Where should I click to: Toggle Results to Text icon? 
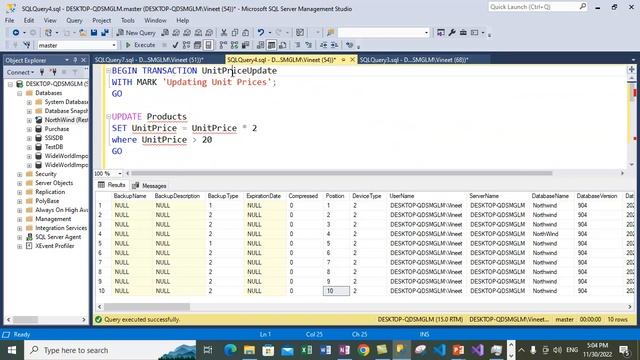pyautogui.click(x=260, y=45)
